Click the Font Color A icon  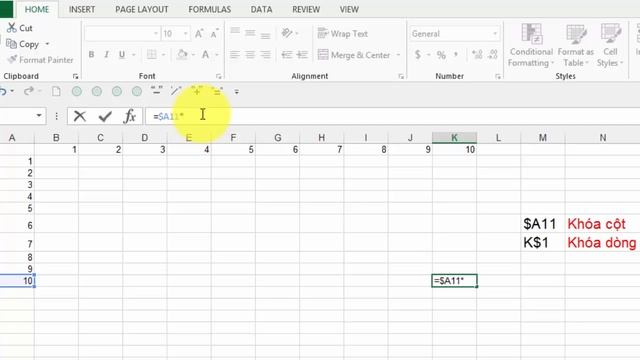[x=206, y=54]
